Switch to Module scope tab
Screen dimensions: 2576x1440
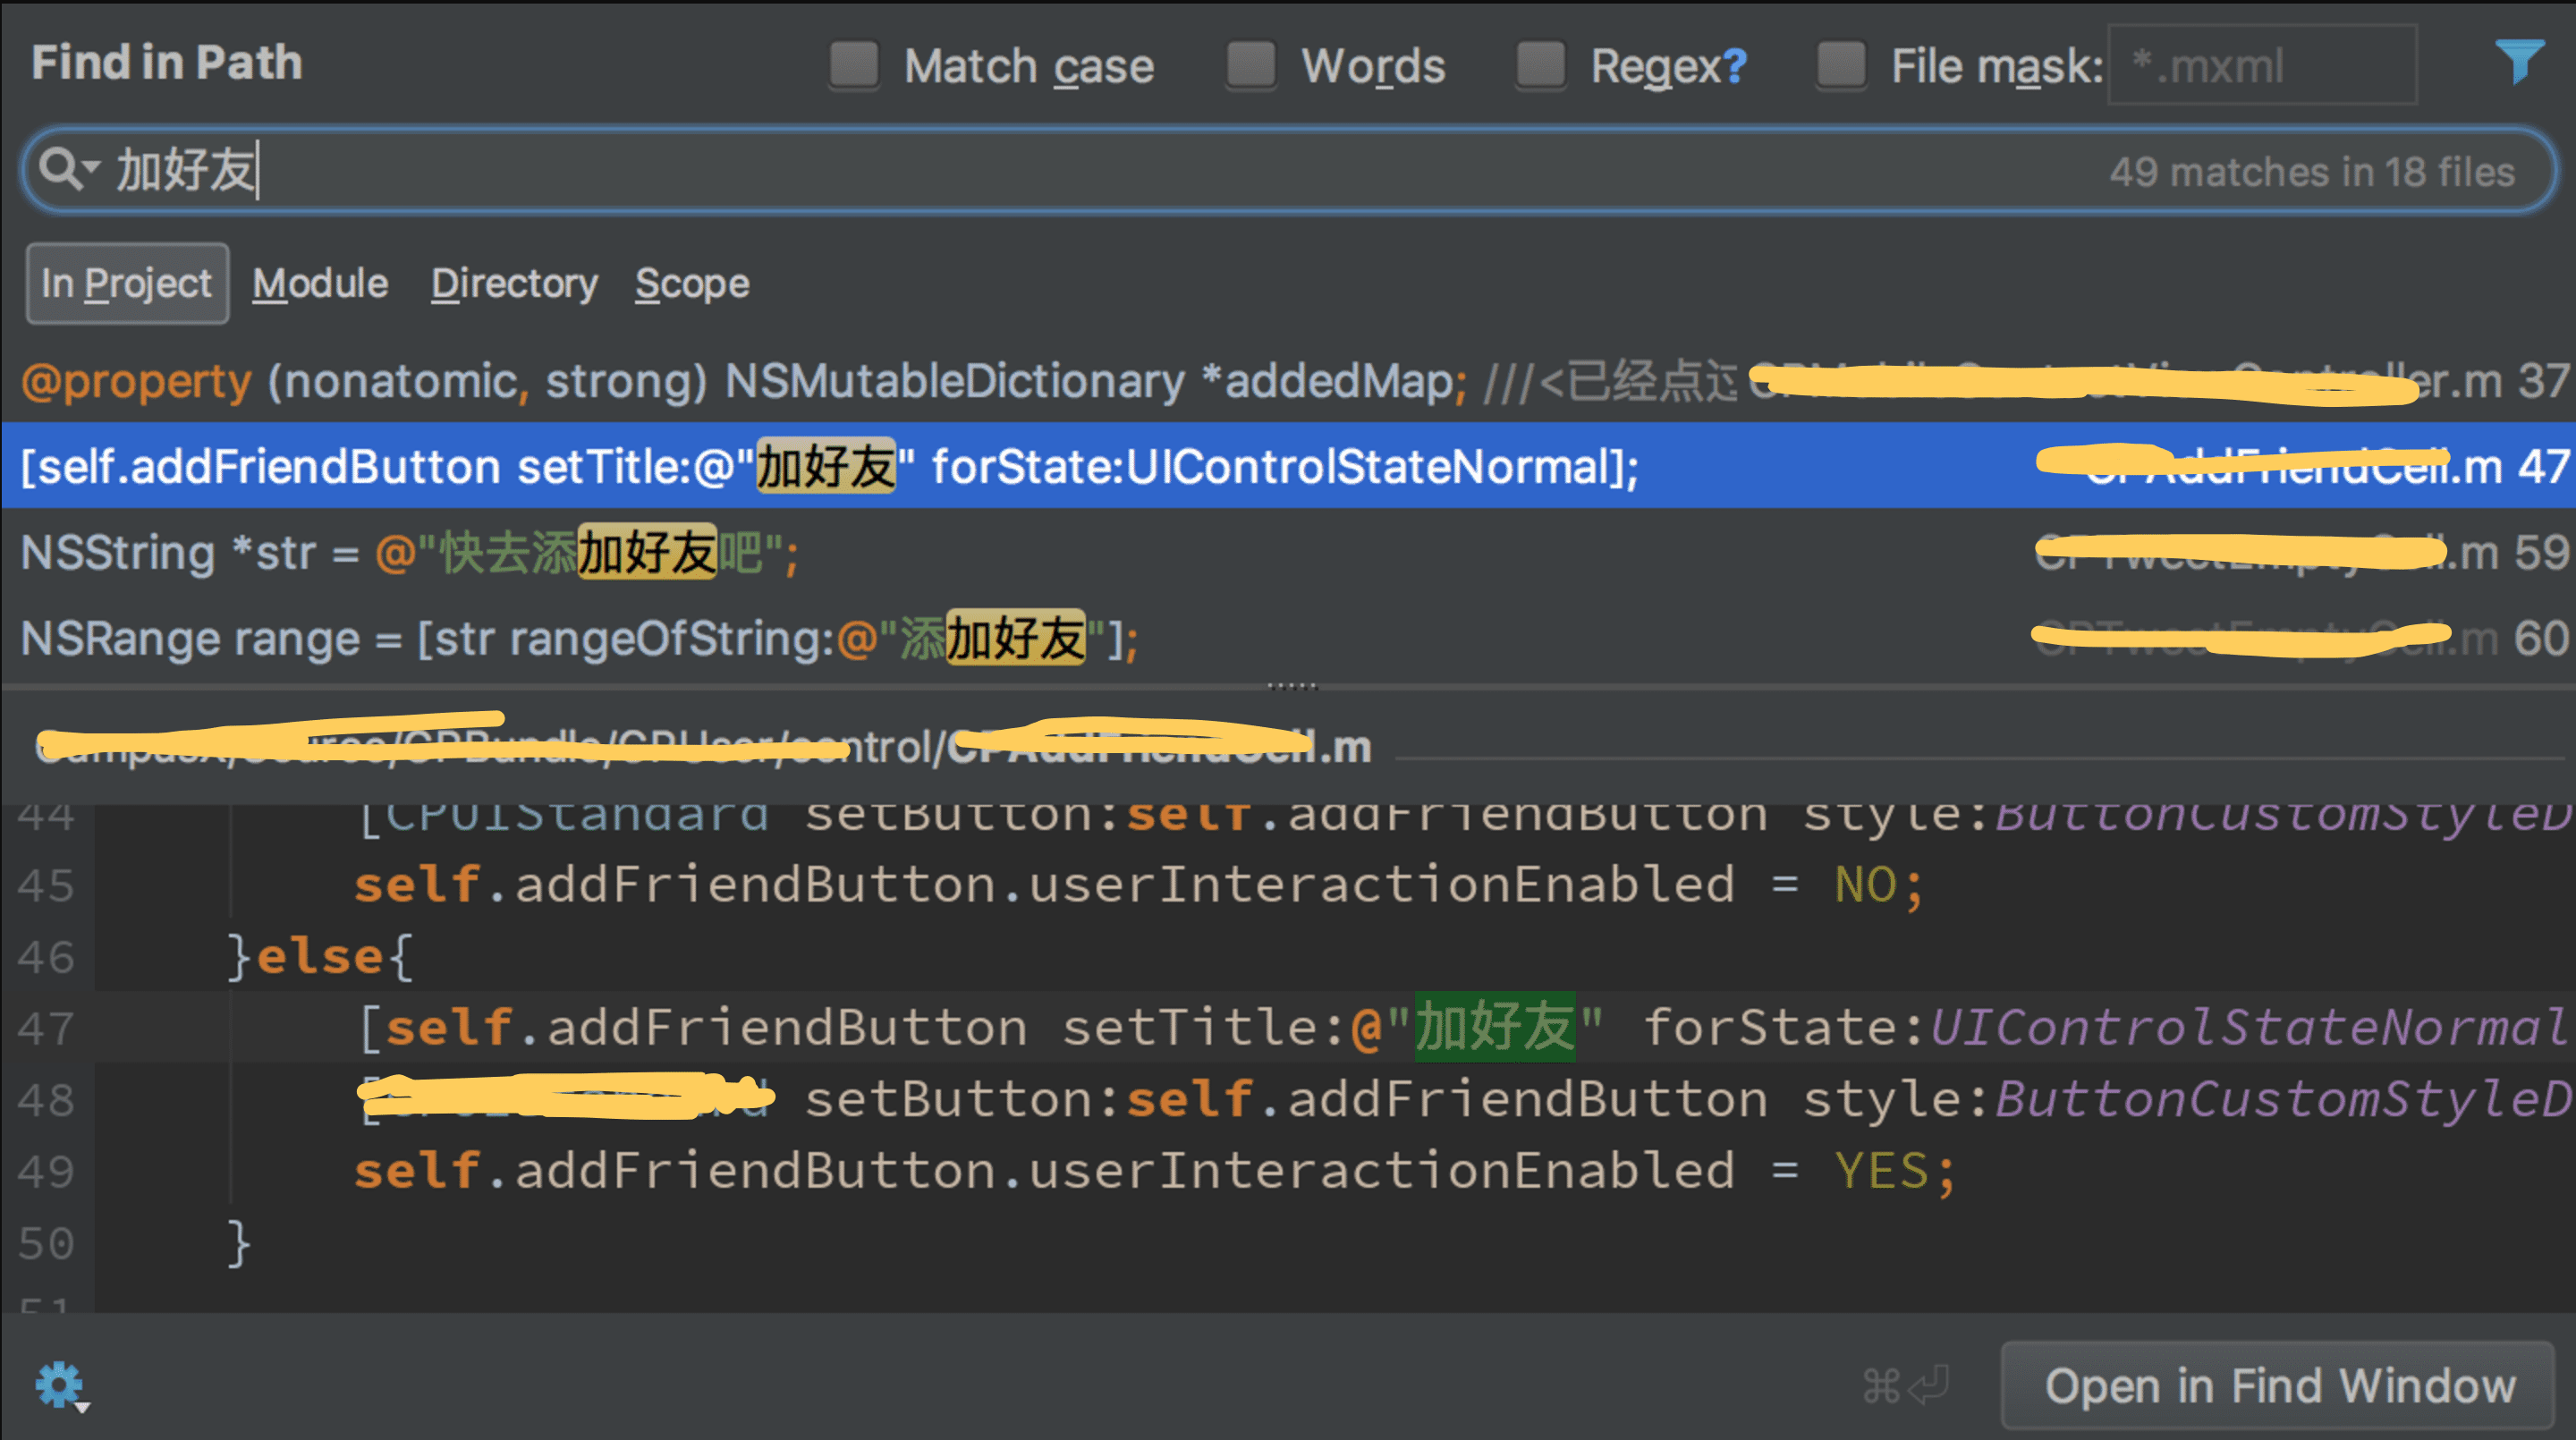320,284
